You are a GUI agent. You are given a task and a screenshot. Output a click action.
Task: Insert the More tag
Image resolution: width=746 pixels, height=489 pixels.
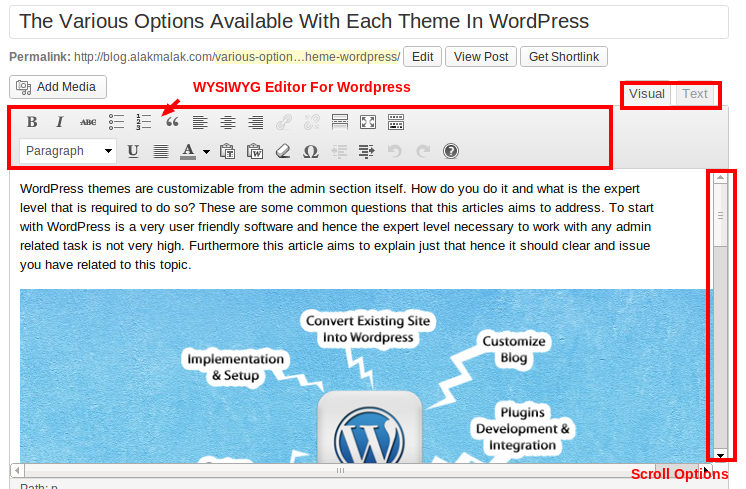(340, 122)
